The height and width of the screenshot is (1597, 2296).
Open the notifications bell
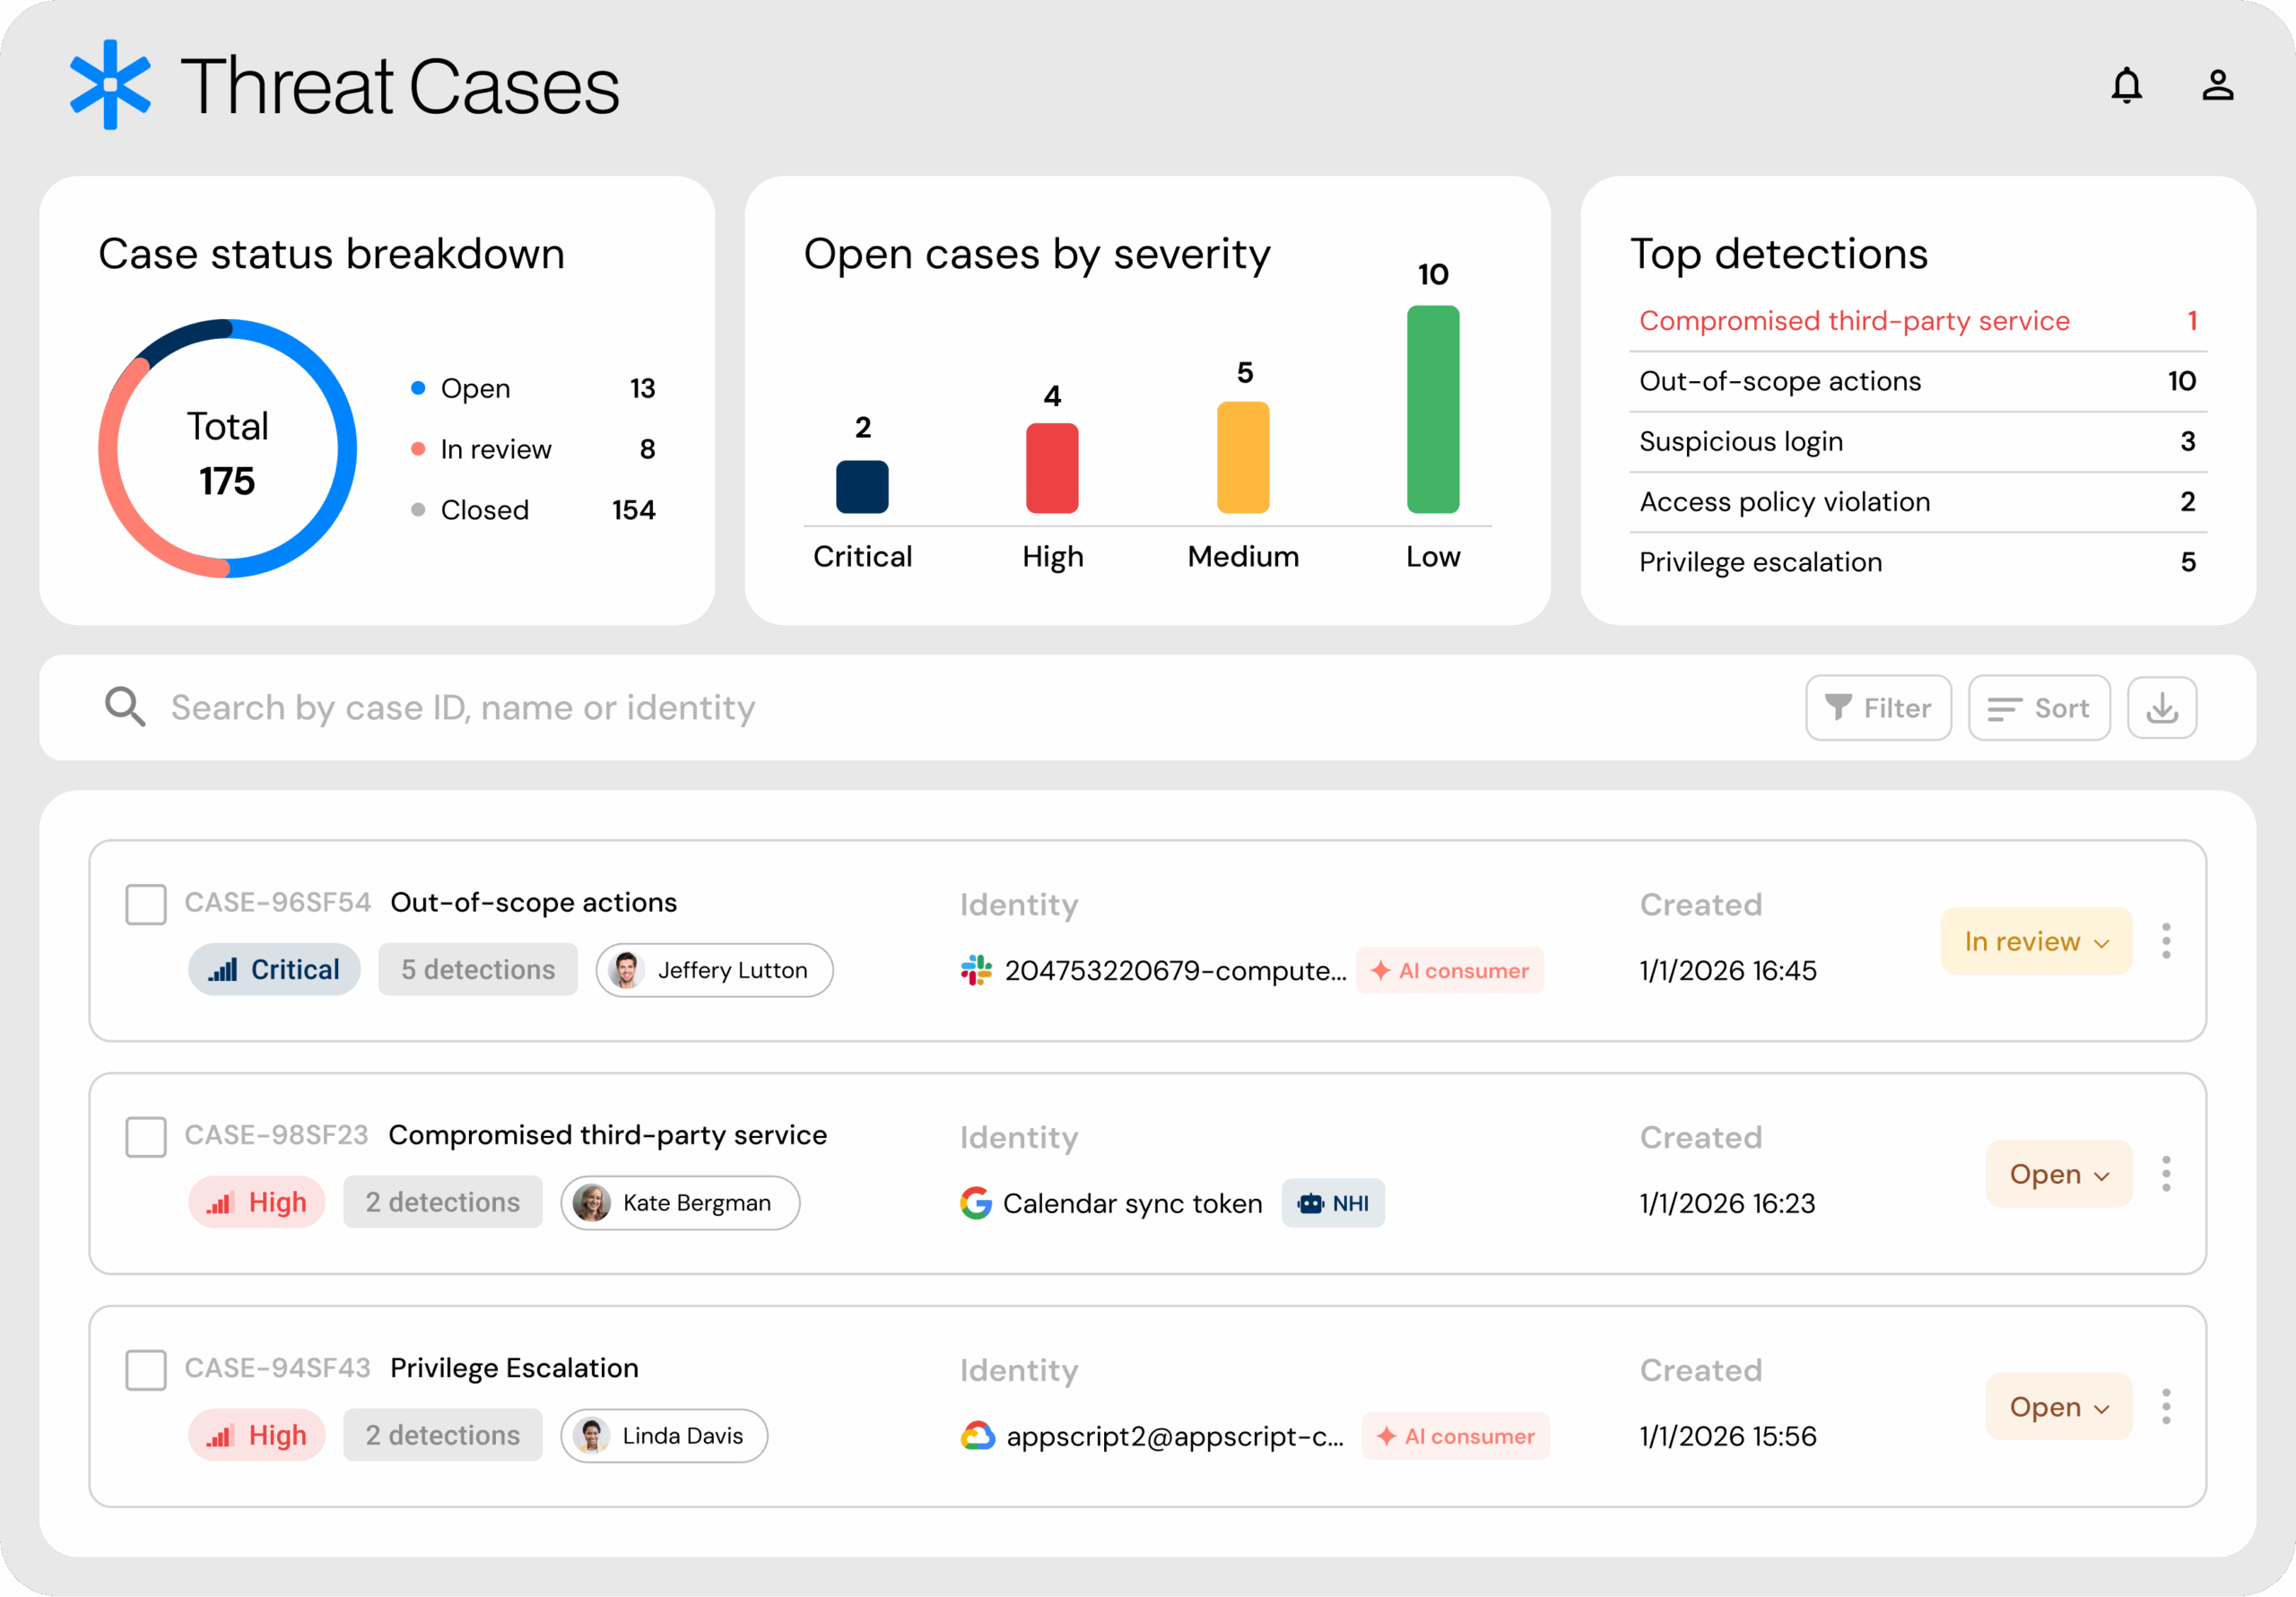2126,86
